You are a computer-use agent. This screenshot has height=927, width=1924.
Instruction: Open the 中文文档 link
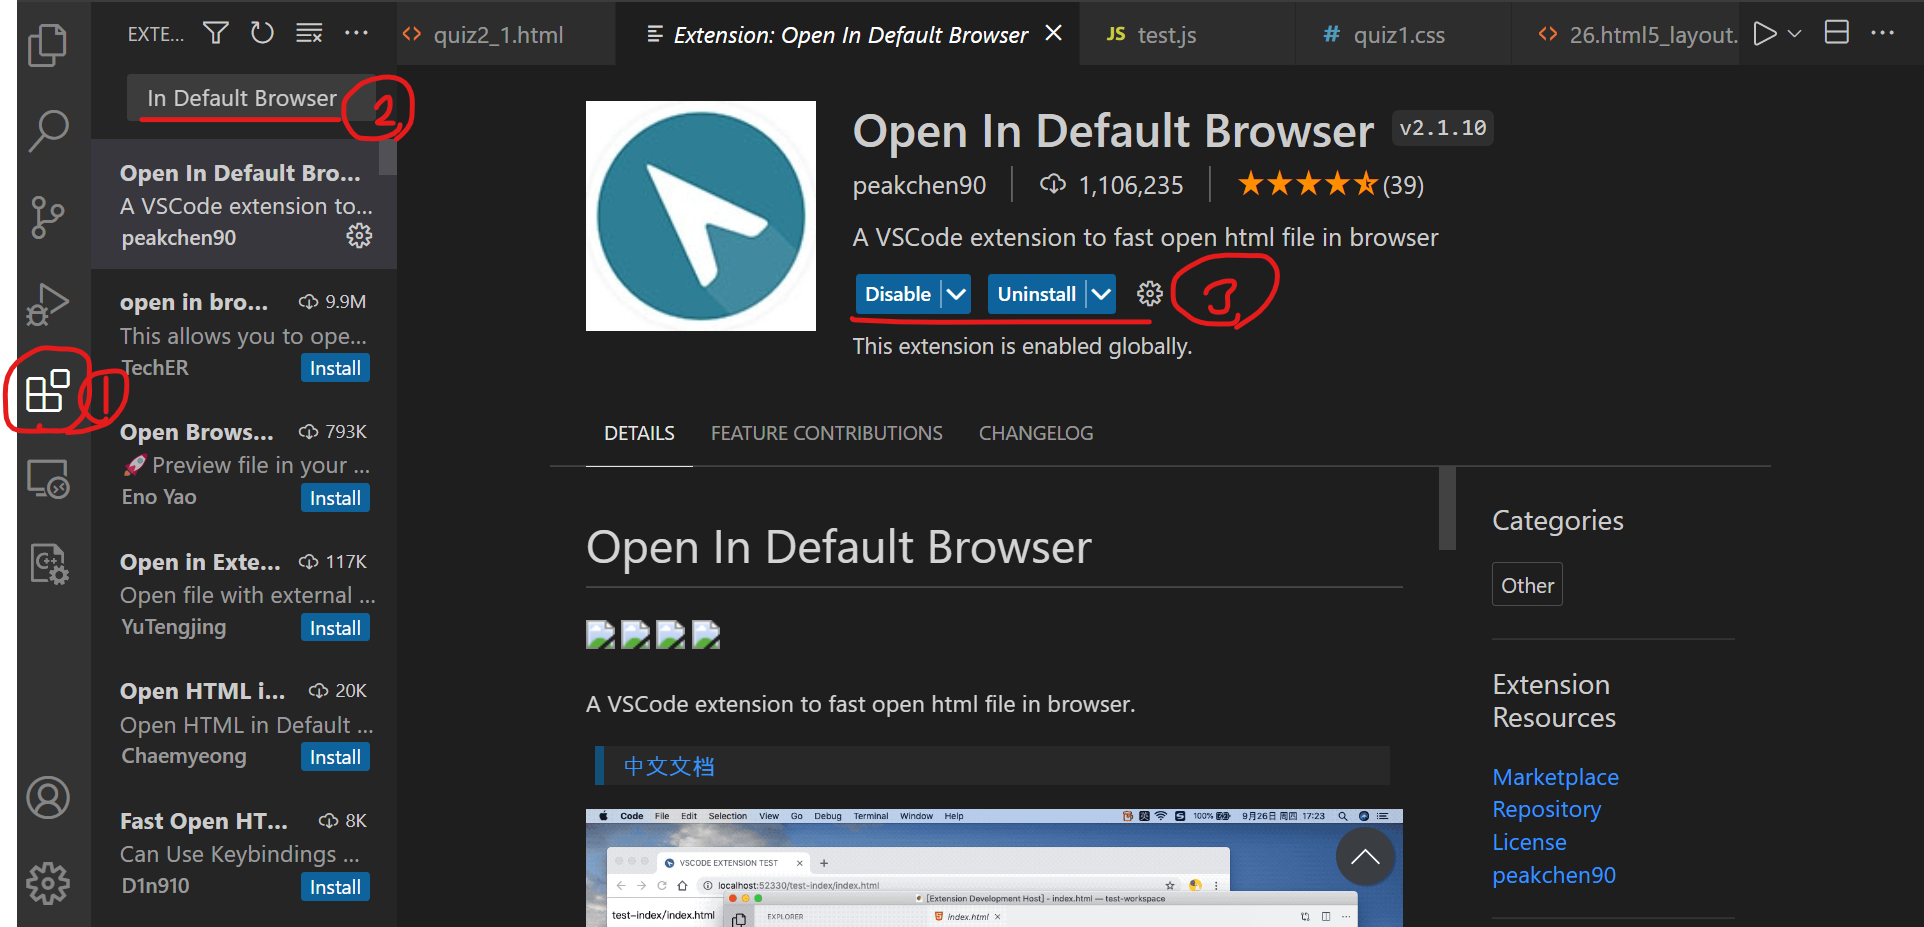coord(669,767)
